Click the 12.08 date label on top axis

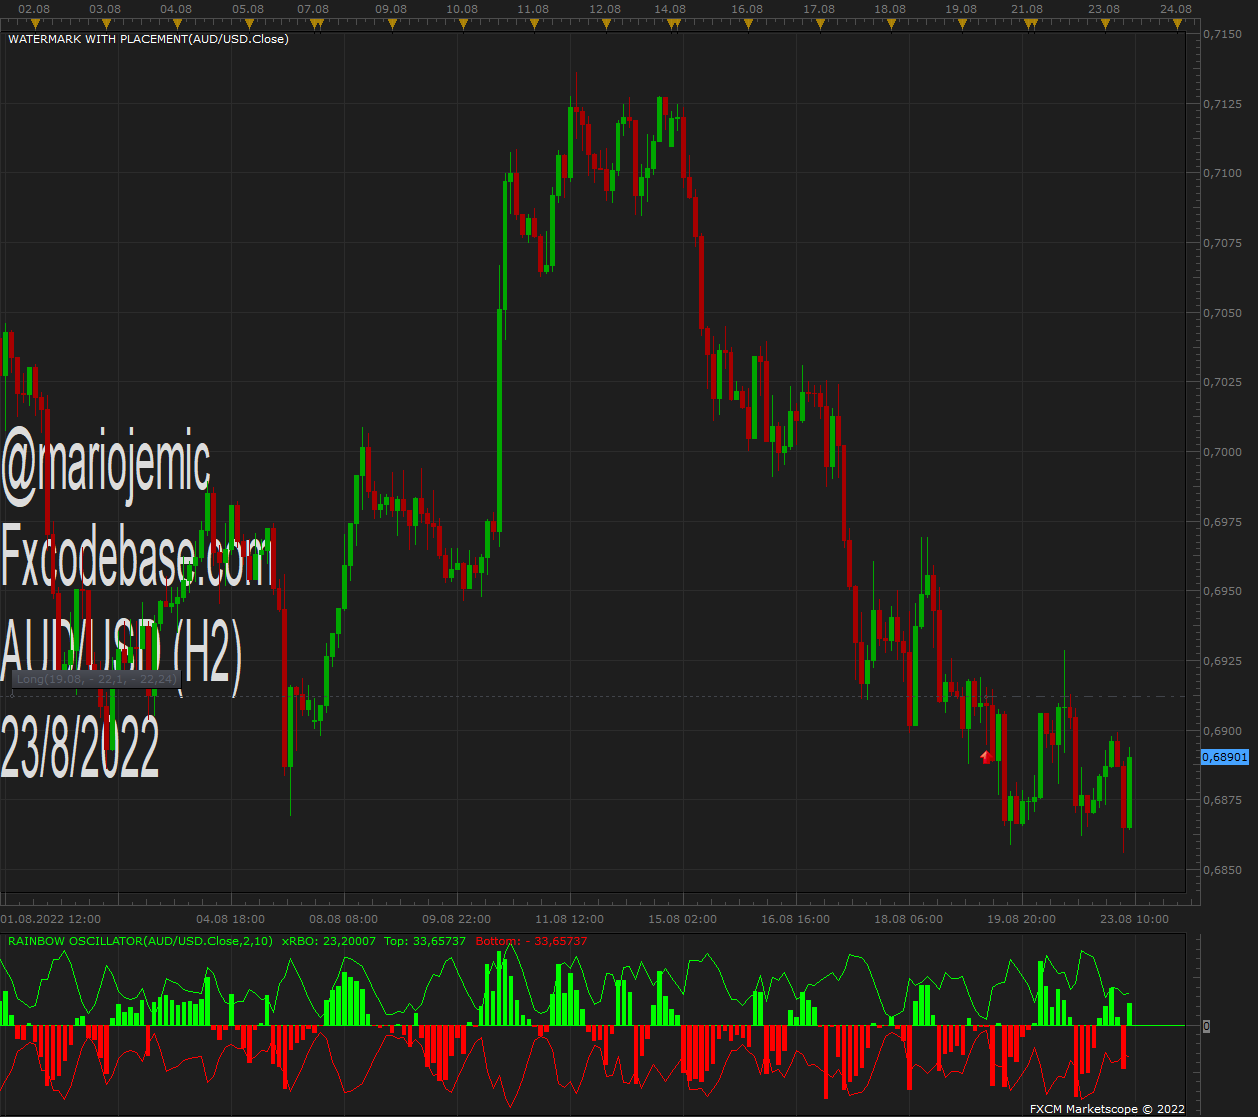605,9
